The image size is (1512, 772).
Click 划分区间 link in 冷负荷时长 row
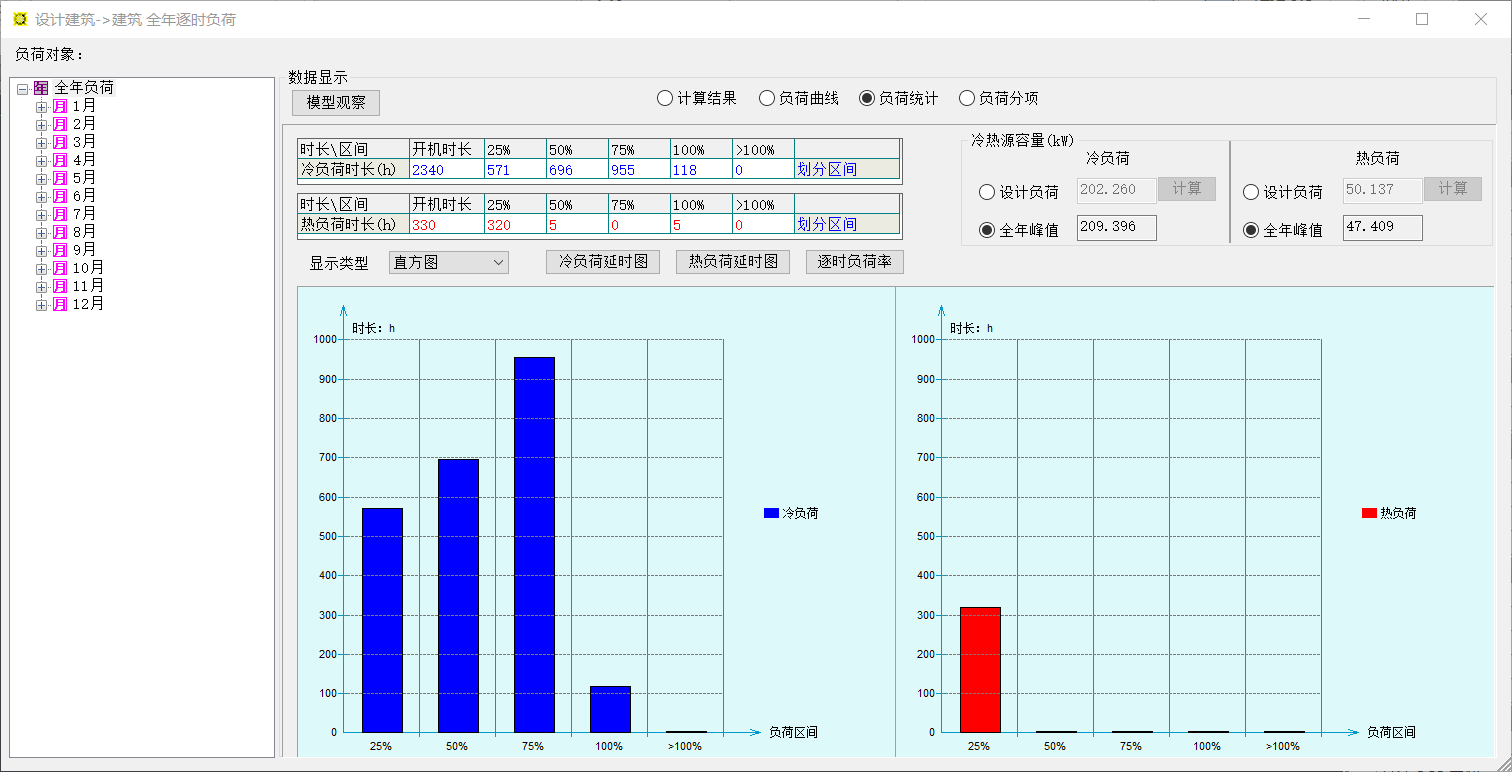coord(827,169)
